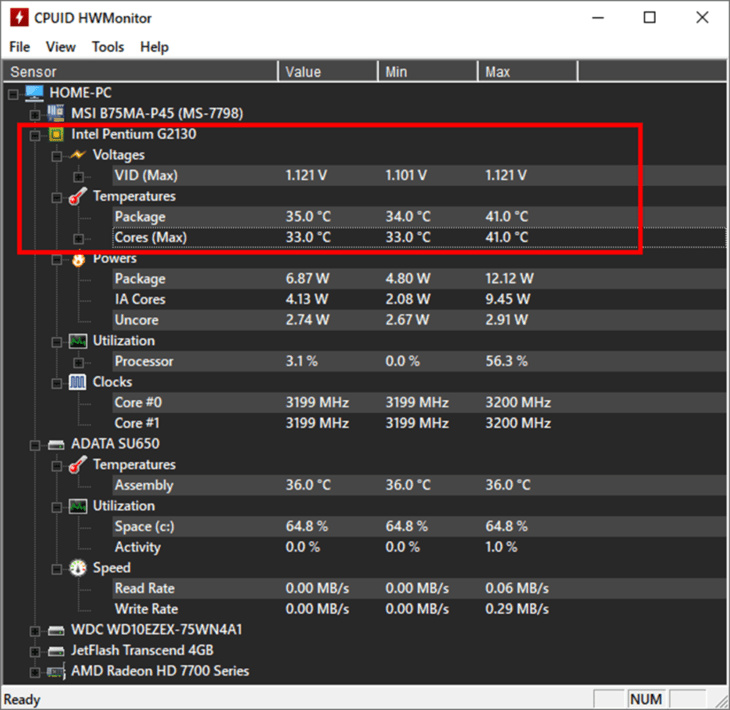
Task: Click the Value column header
Action: tap(328, 72)
